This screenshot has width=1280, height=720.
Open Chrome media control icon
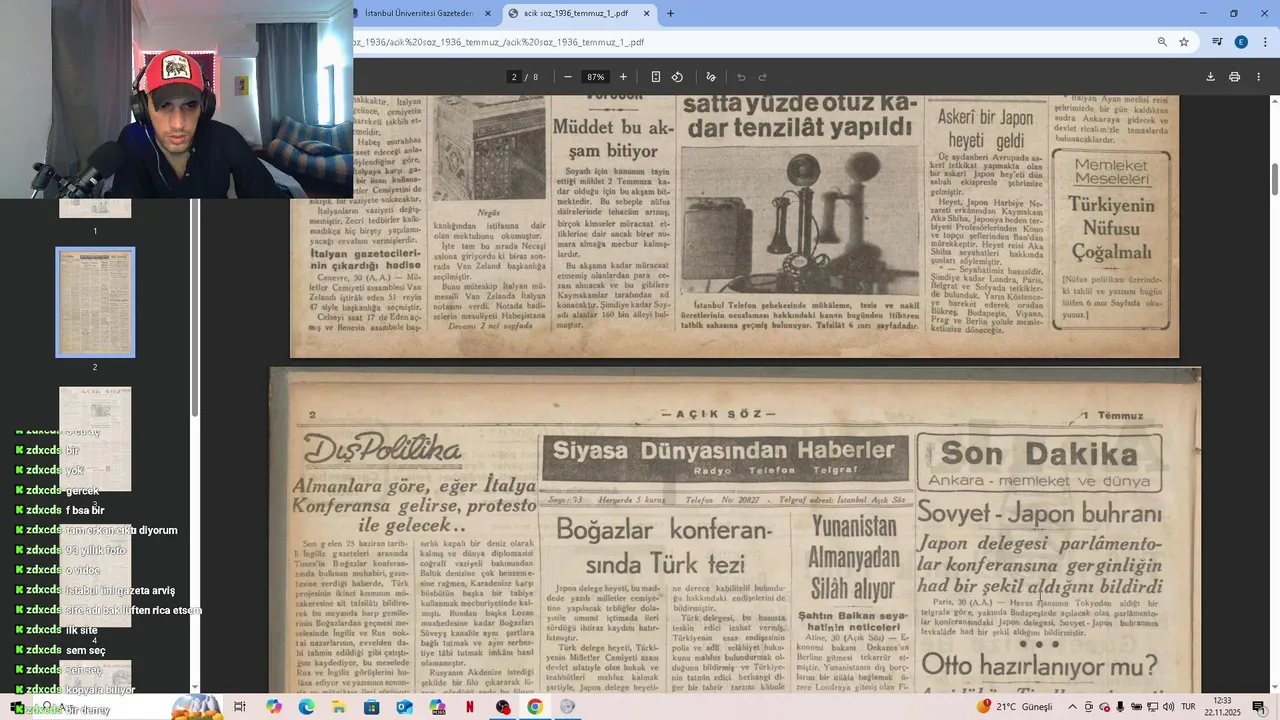1217,42
